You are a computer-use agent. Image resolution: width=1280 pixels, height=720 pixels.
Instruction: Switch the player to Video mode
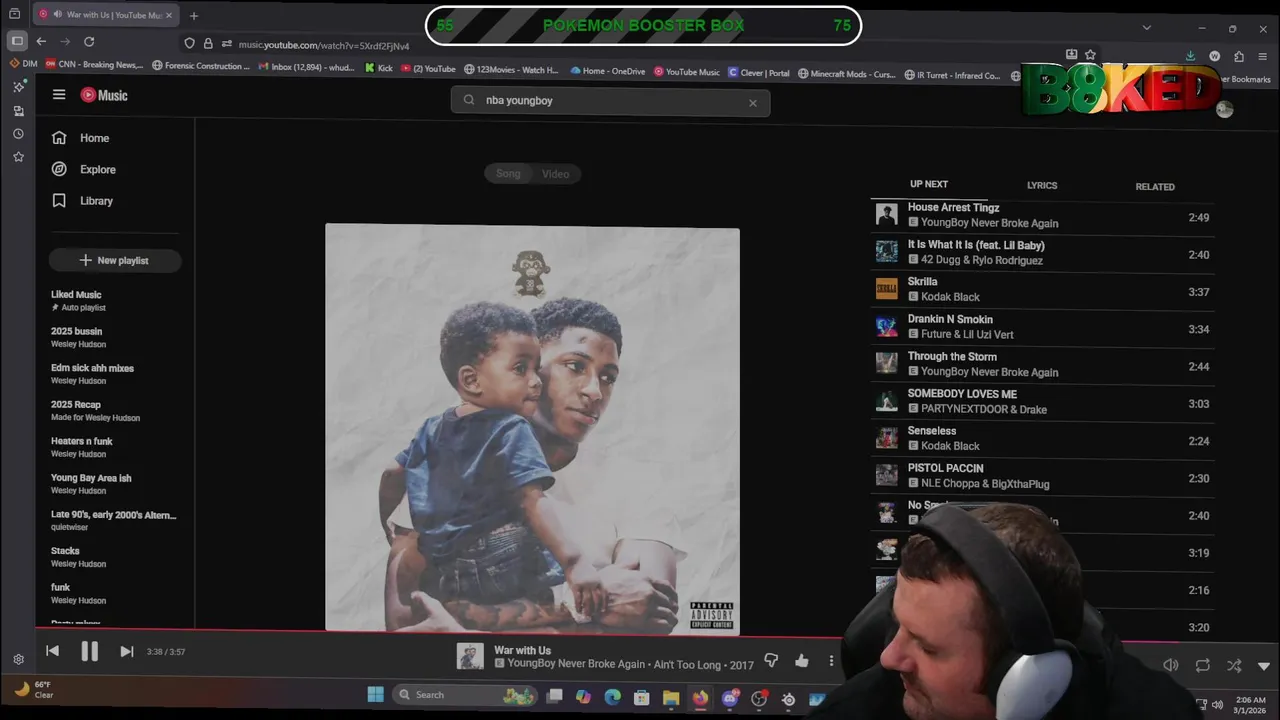pos(555,174)
